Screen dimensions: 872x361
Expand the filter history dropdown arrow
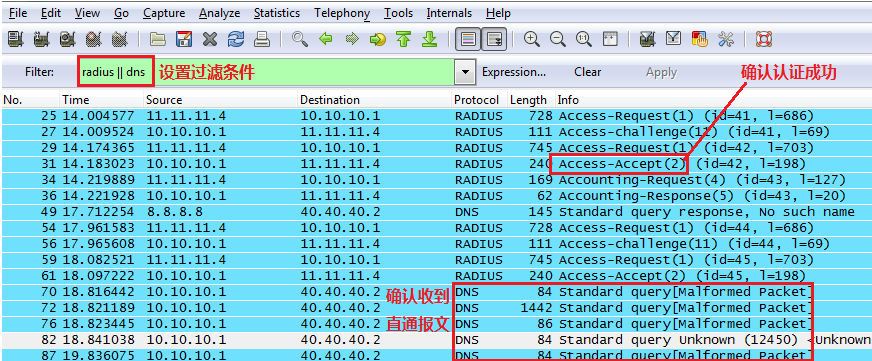(465, 72)
